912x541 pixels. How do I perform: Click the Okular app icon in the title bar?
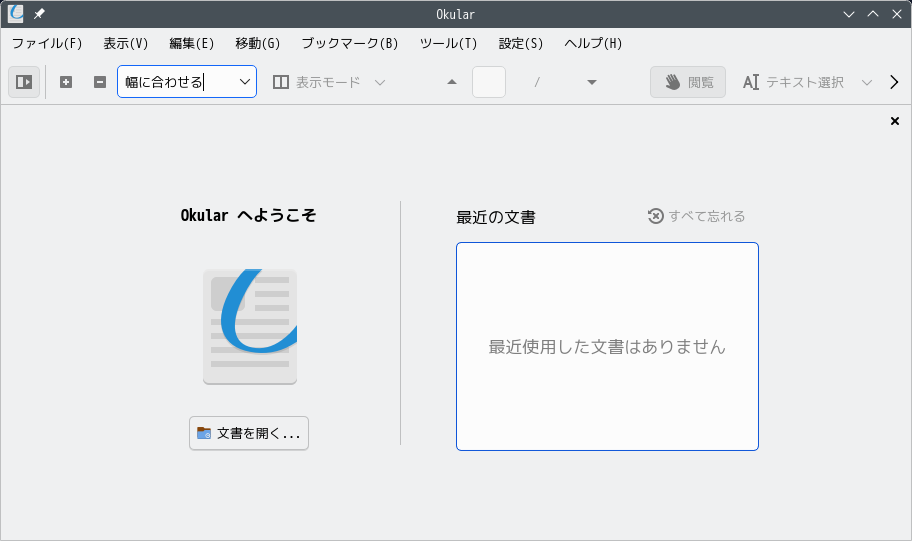(16, 14)
